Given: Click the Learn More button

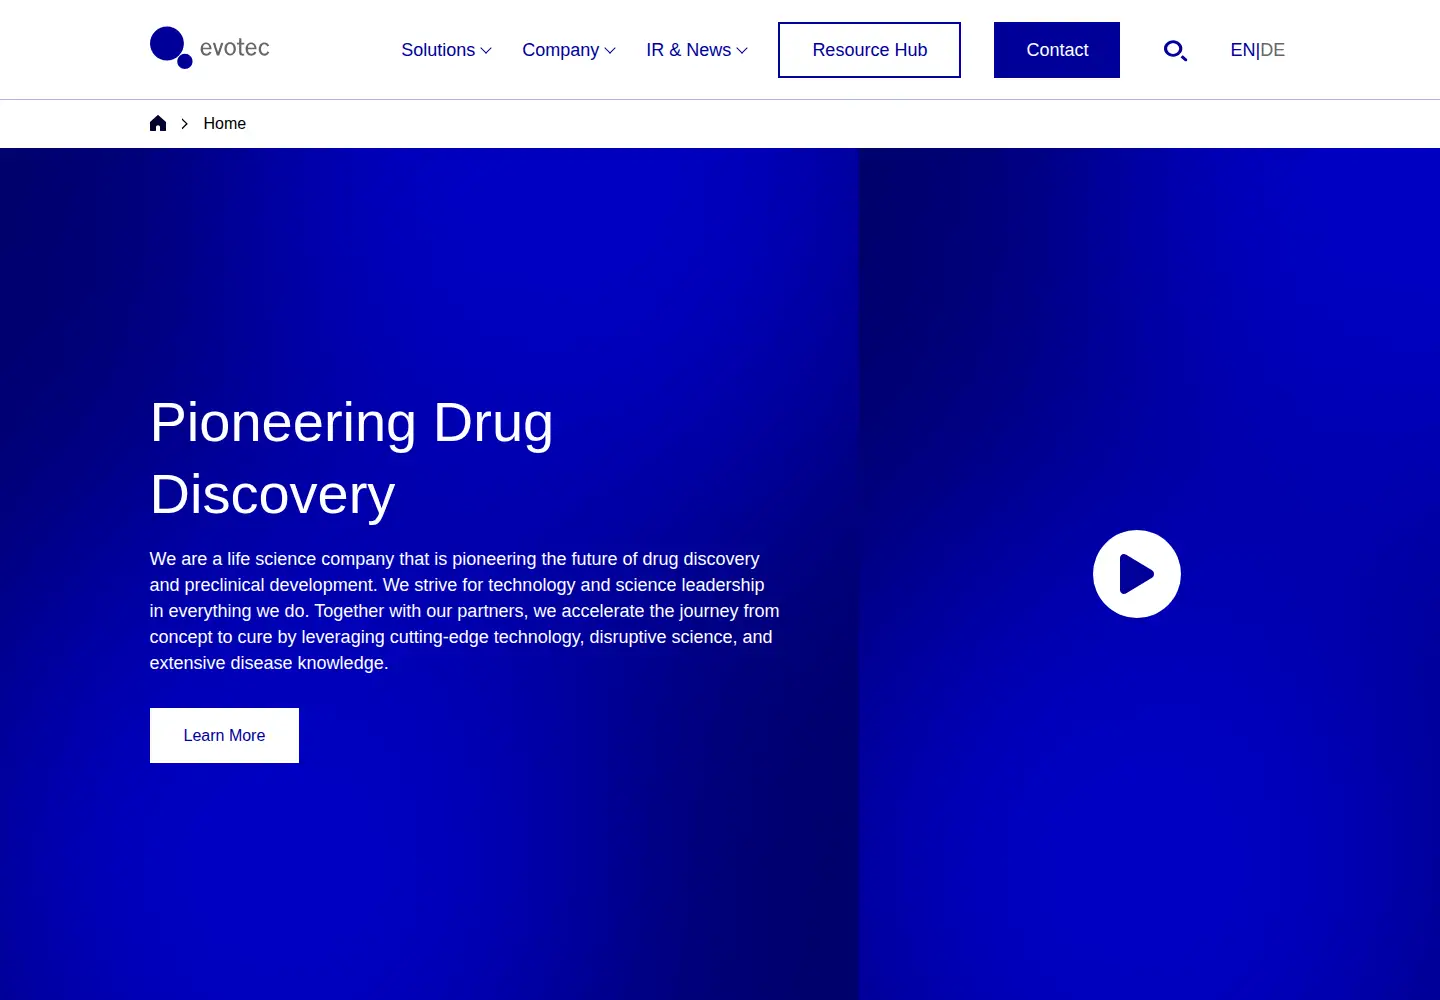Looking at the screenshot, I should pyautogui.click(x=224, y=735).
